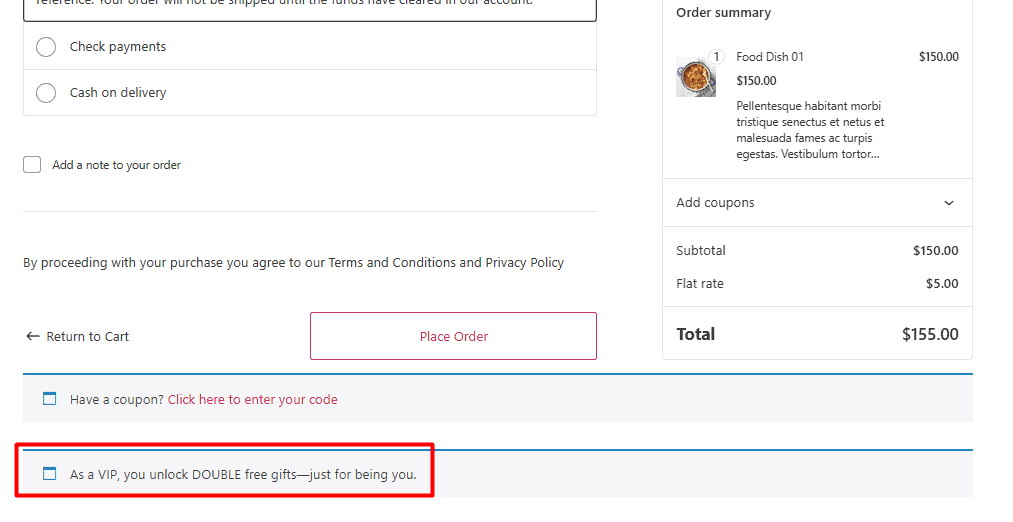Open the Terms and Conditions link
Screen dimensions: 1013x522
(x=392, y=263)
